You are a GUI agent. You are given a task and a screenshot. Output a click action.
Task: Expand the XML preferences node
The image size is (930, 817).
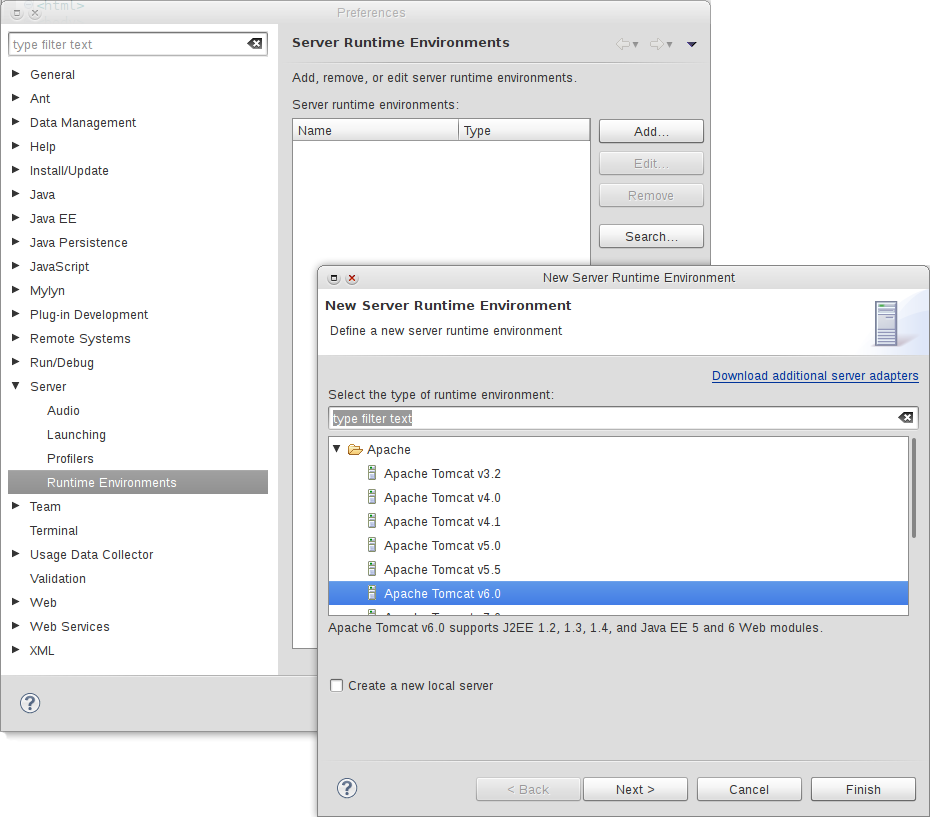click(15, 650)
